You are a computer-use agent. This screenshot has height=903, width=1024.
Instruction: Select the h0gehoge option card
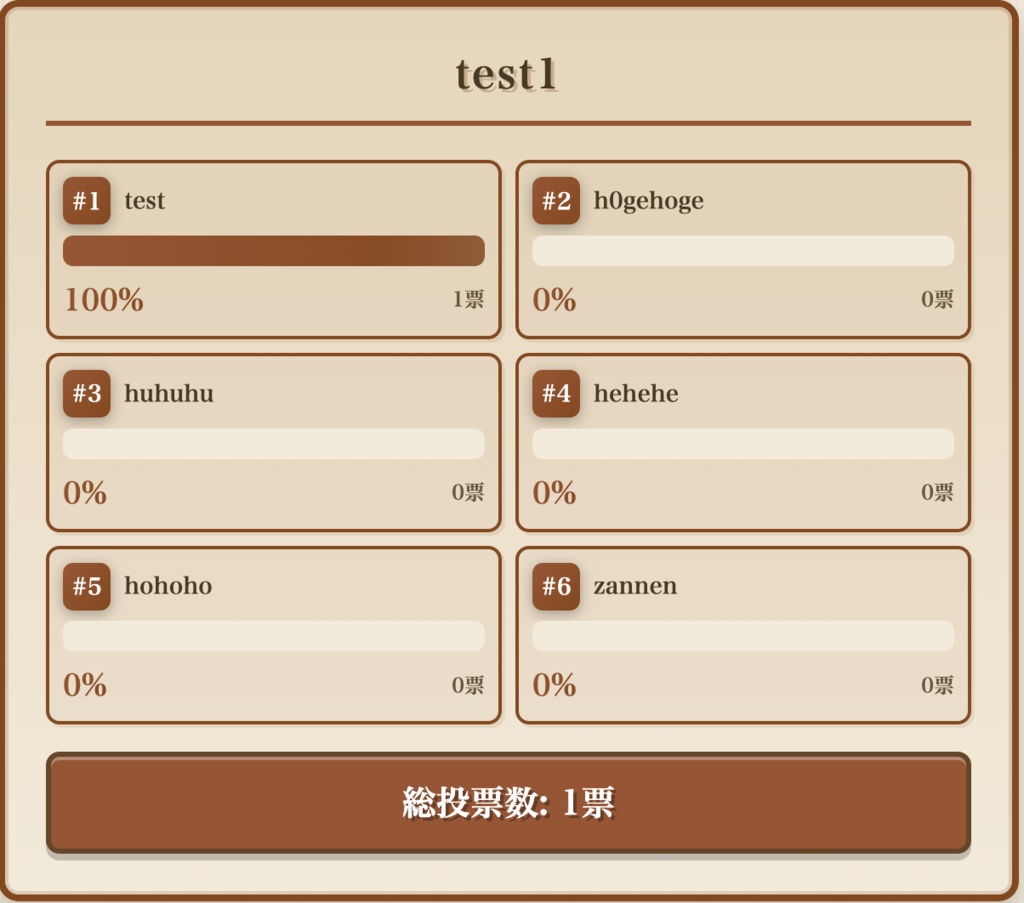coord(743,248)
